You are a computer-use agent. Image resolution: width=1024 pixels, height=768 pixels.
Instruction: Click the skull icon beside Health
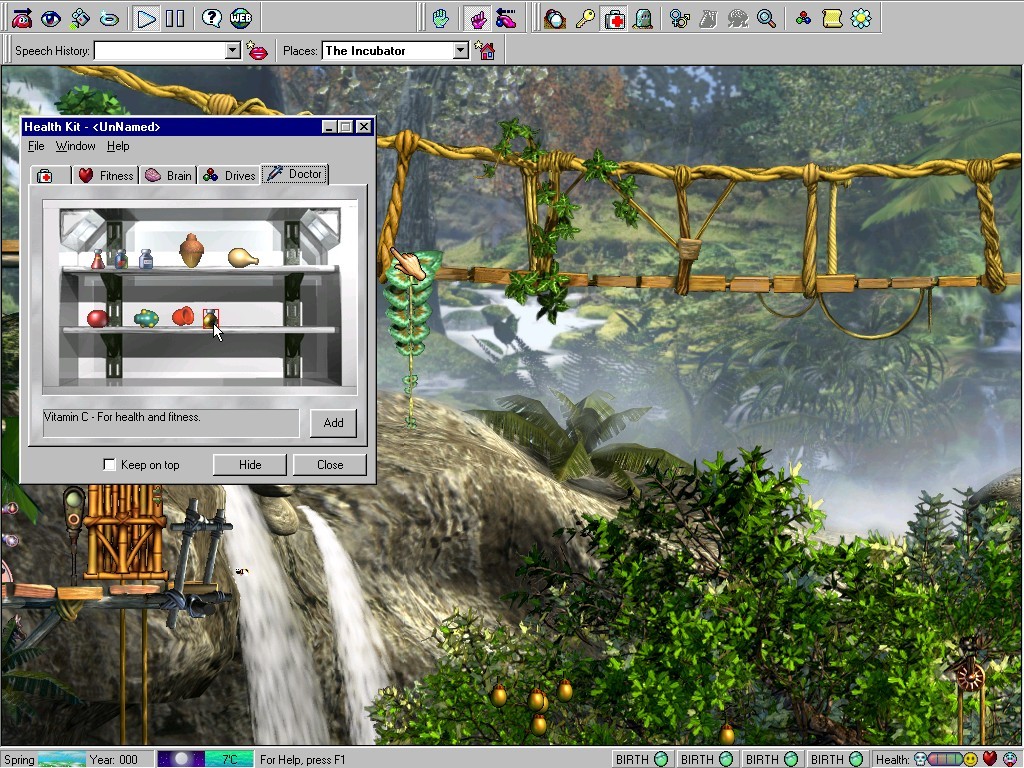[x=921, y=760]
